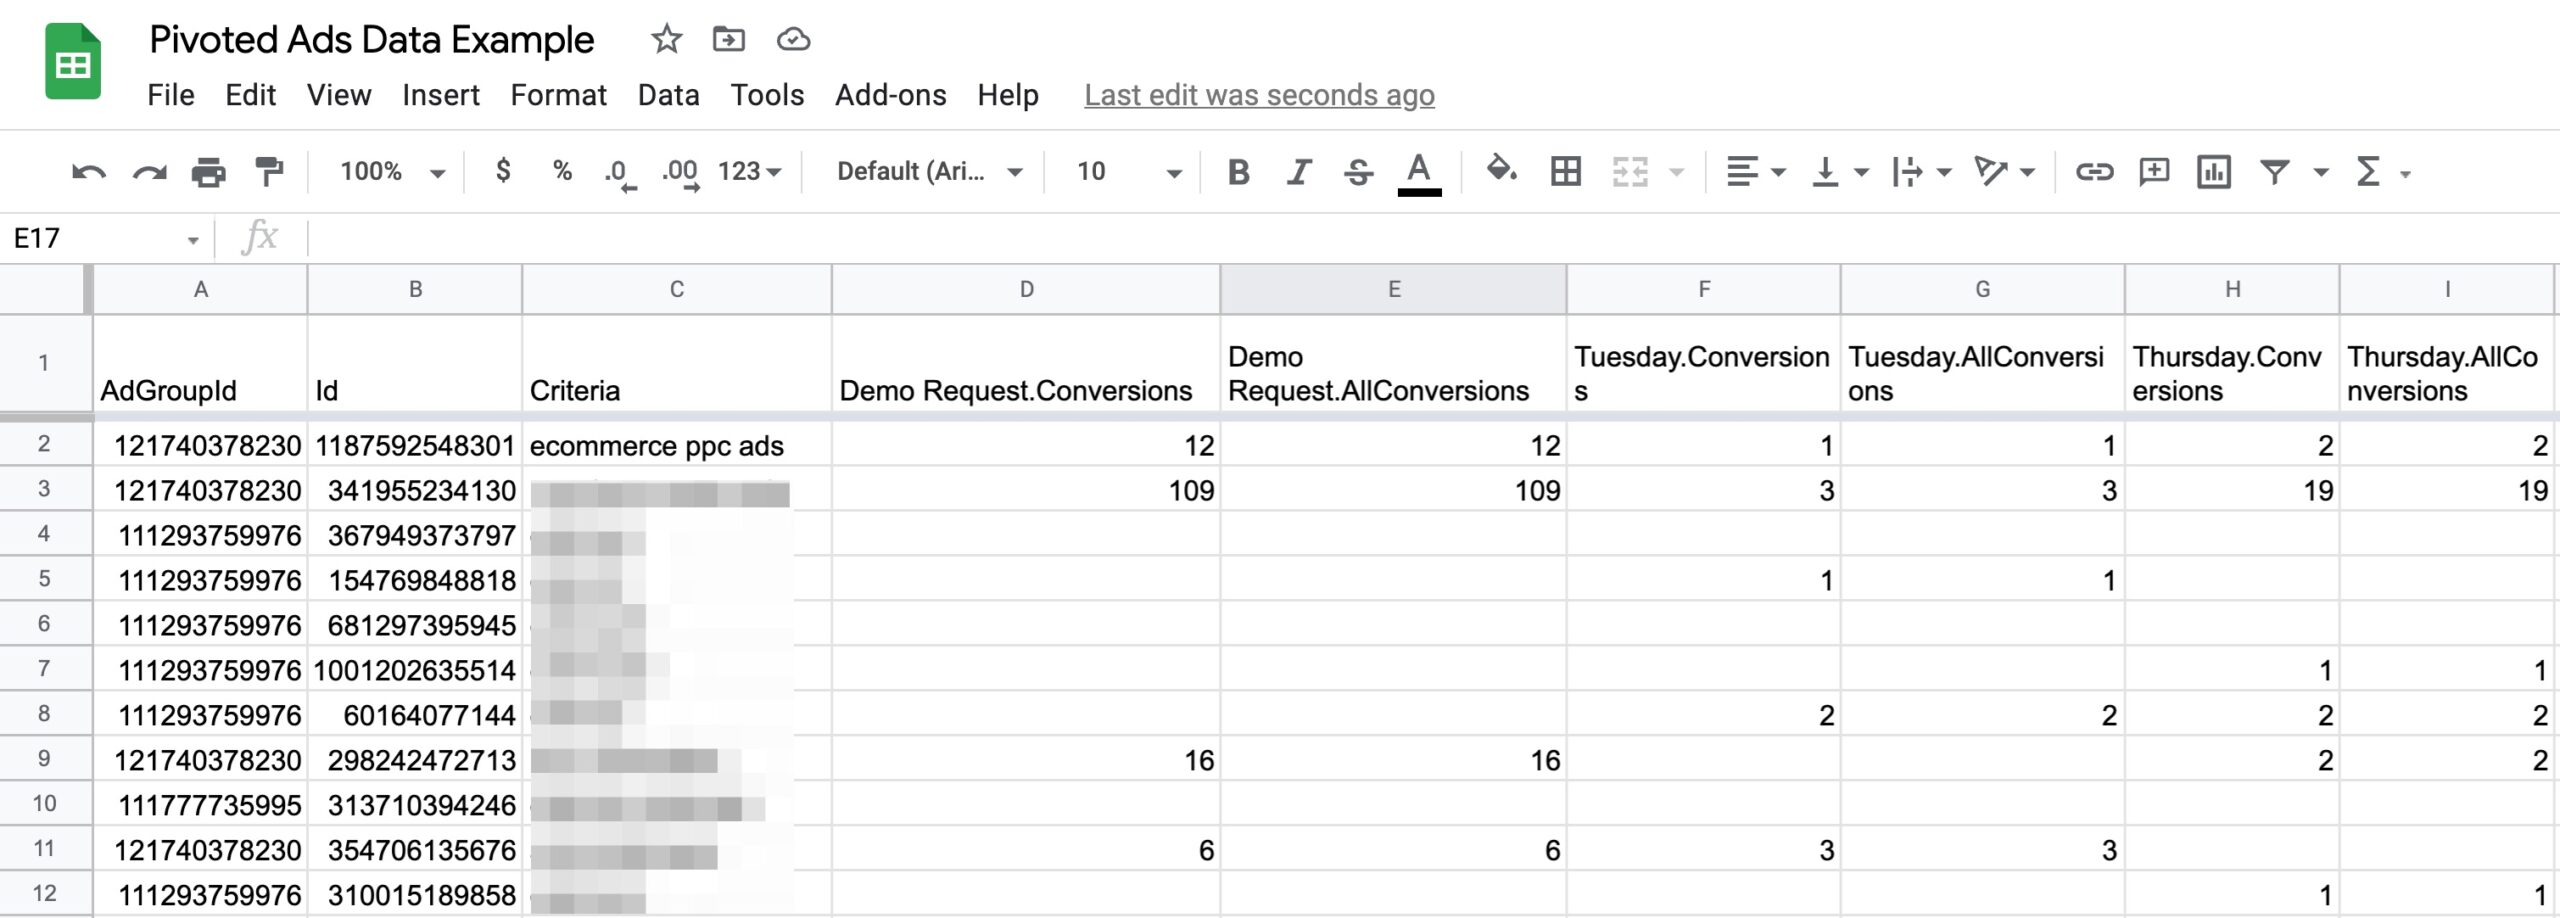Star the document with the star icon
2560x918 pixels.
(666, 40)
